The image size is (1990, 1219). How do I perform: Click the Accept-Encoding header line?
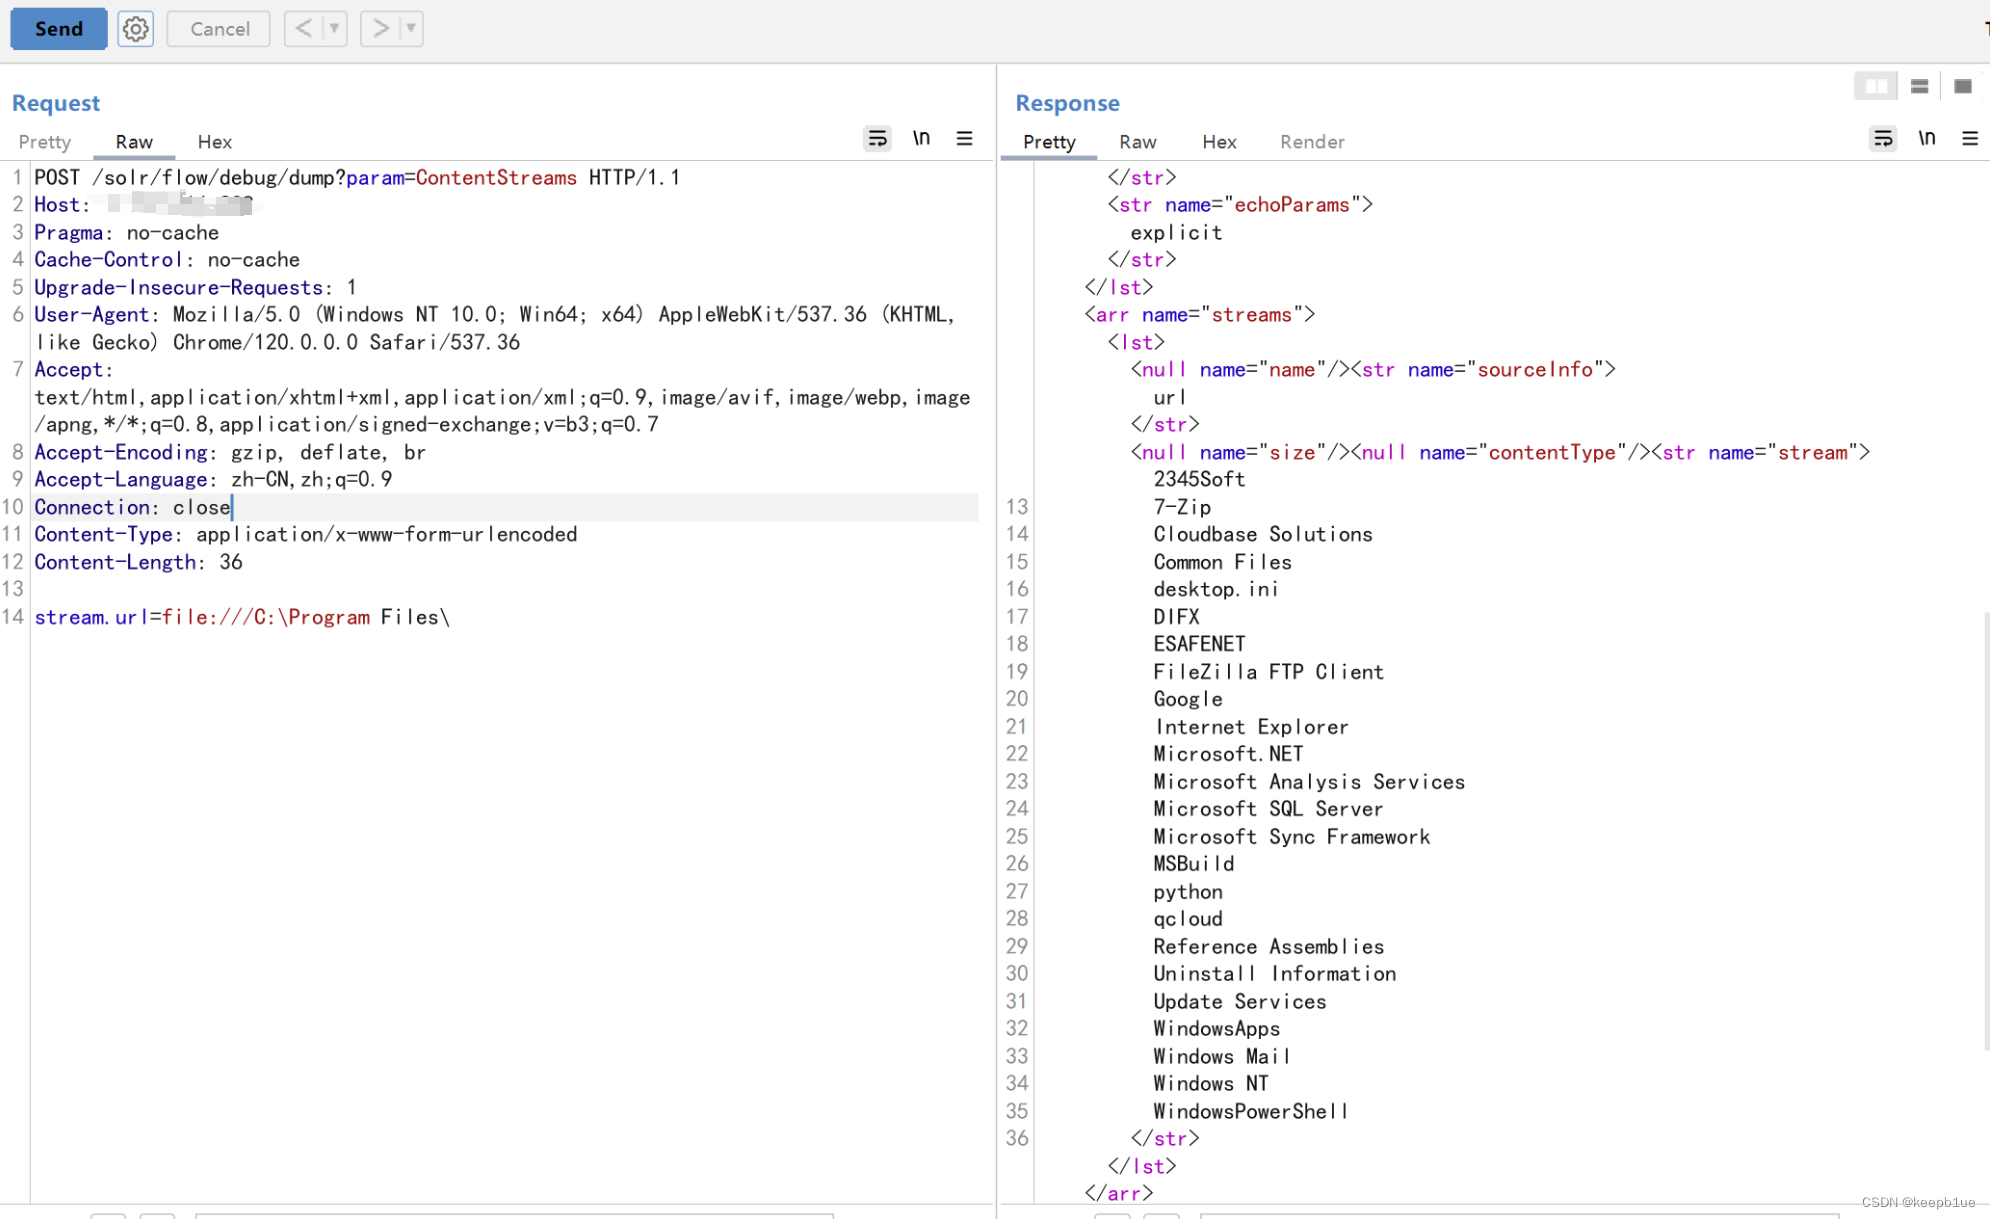(230, 452)
